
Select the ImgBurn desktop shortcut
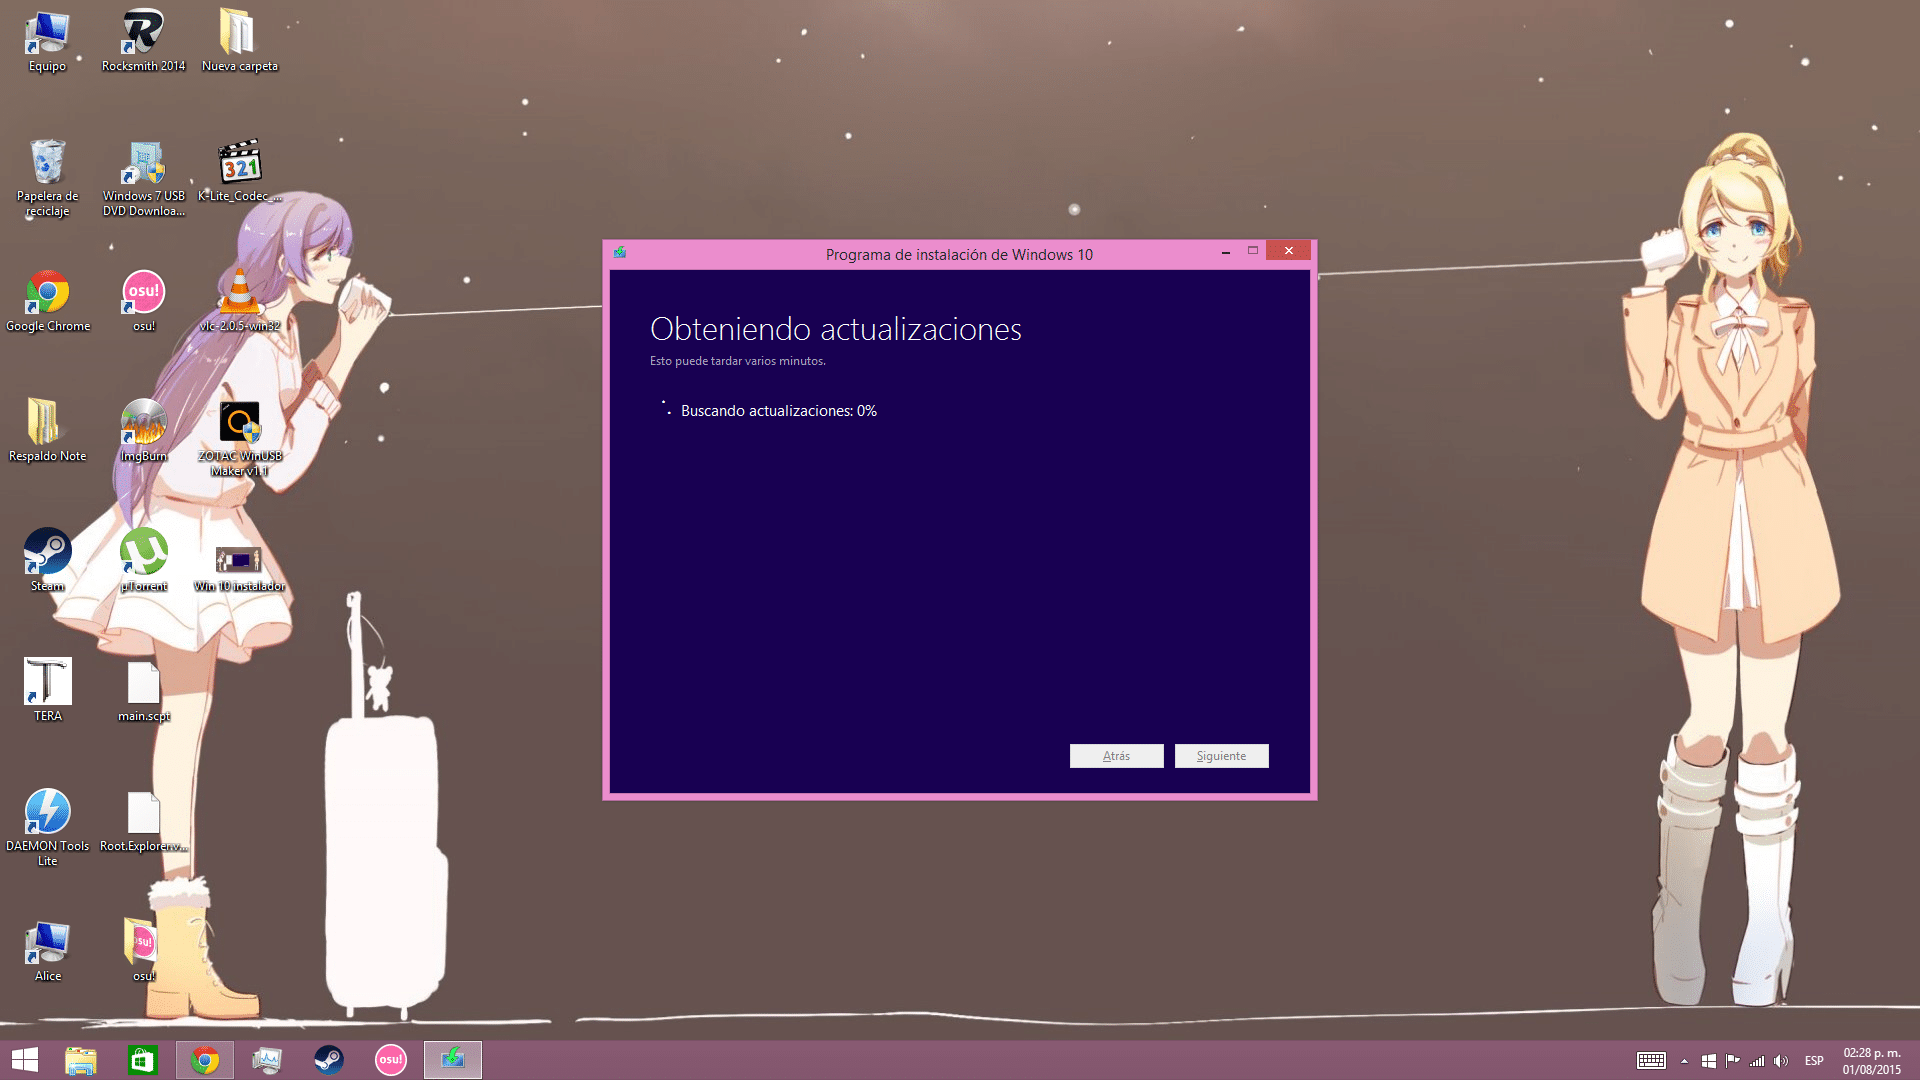143,430
